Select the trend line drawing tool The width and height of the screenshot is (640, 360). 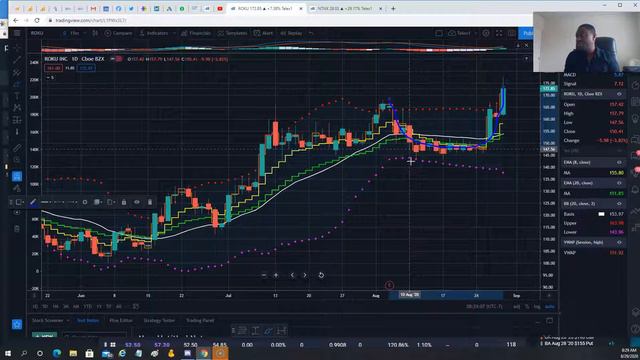point(17,60)
